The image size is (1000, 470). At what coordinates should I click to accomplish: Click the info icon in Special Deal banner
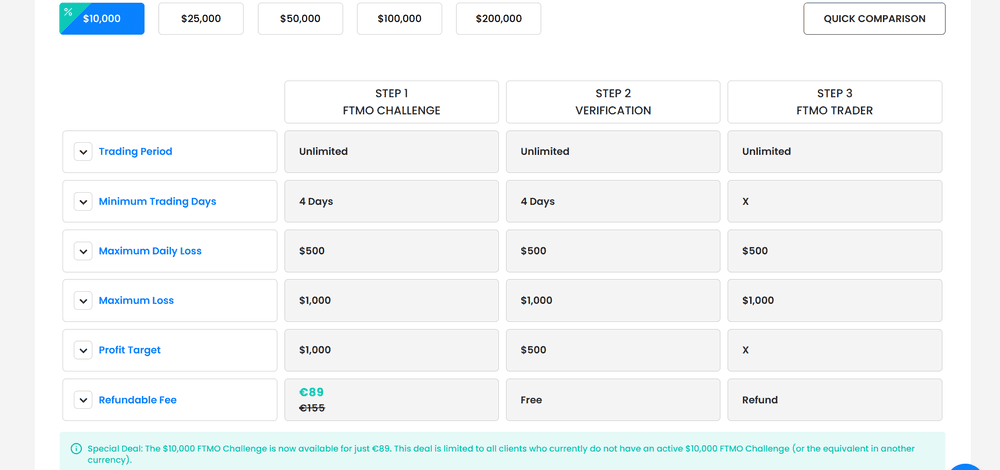(x=77, y=448)
